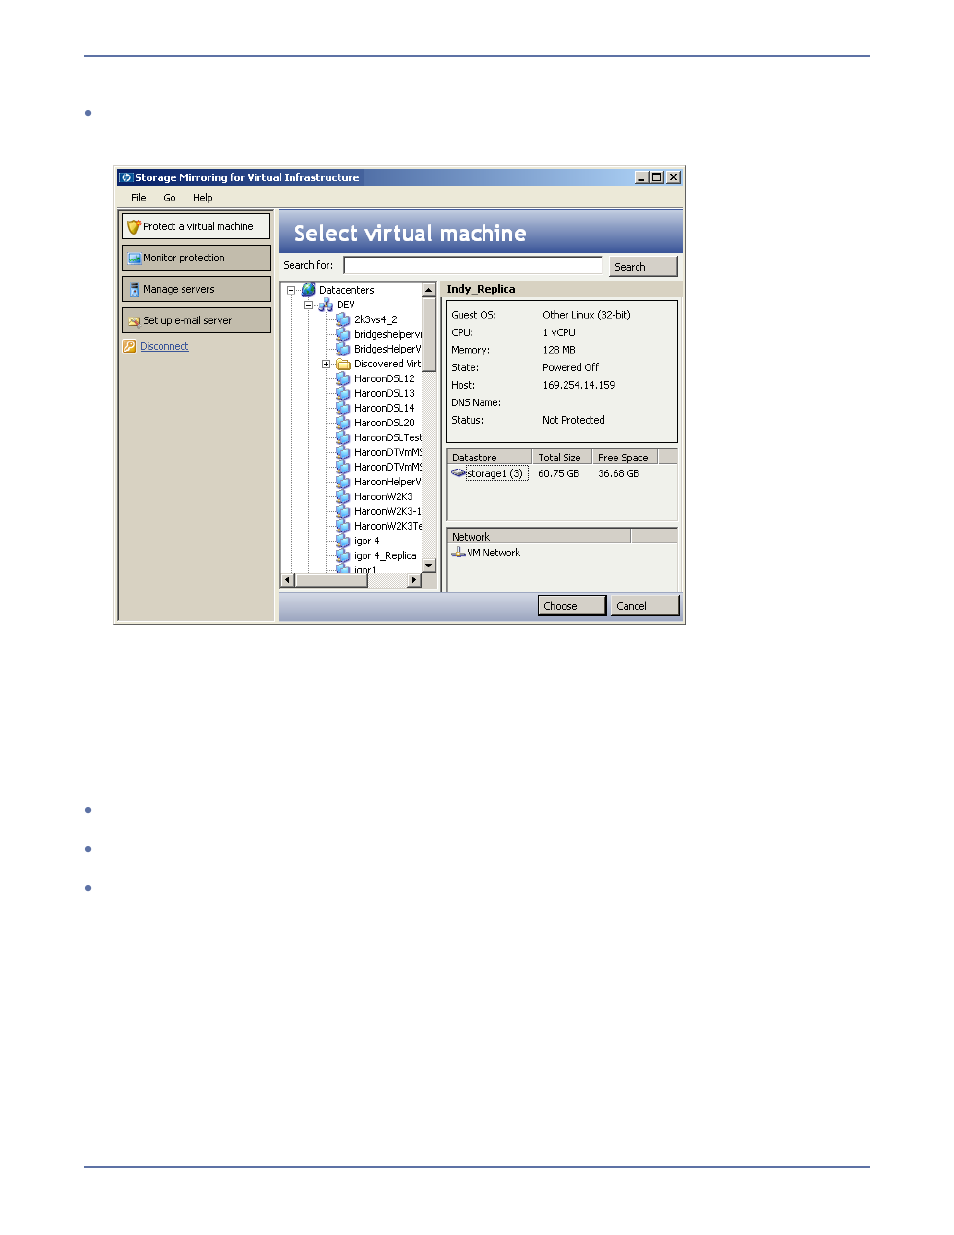Click the Datastore column header
The height and width of the screenshot is (1235, 954).
point(489,457)
